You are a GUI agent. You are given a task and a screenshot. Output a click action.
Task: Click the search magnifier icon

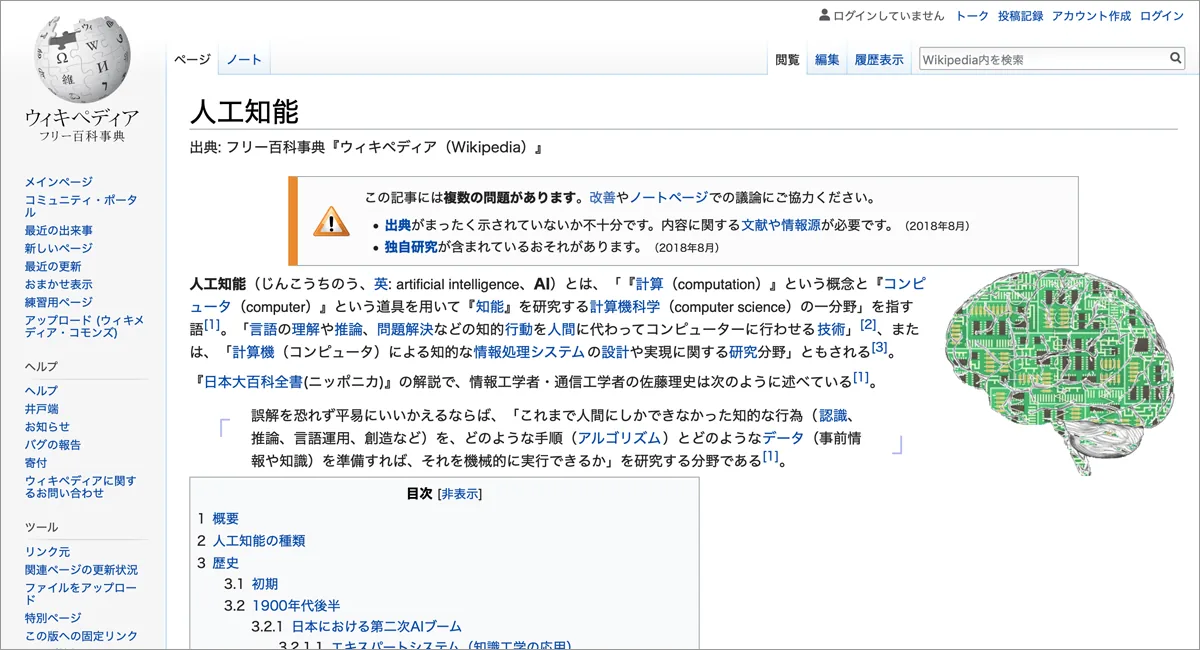[x=1176, y=59]
